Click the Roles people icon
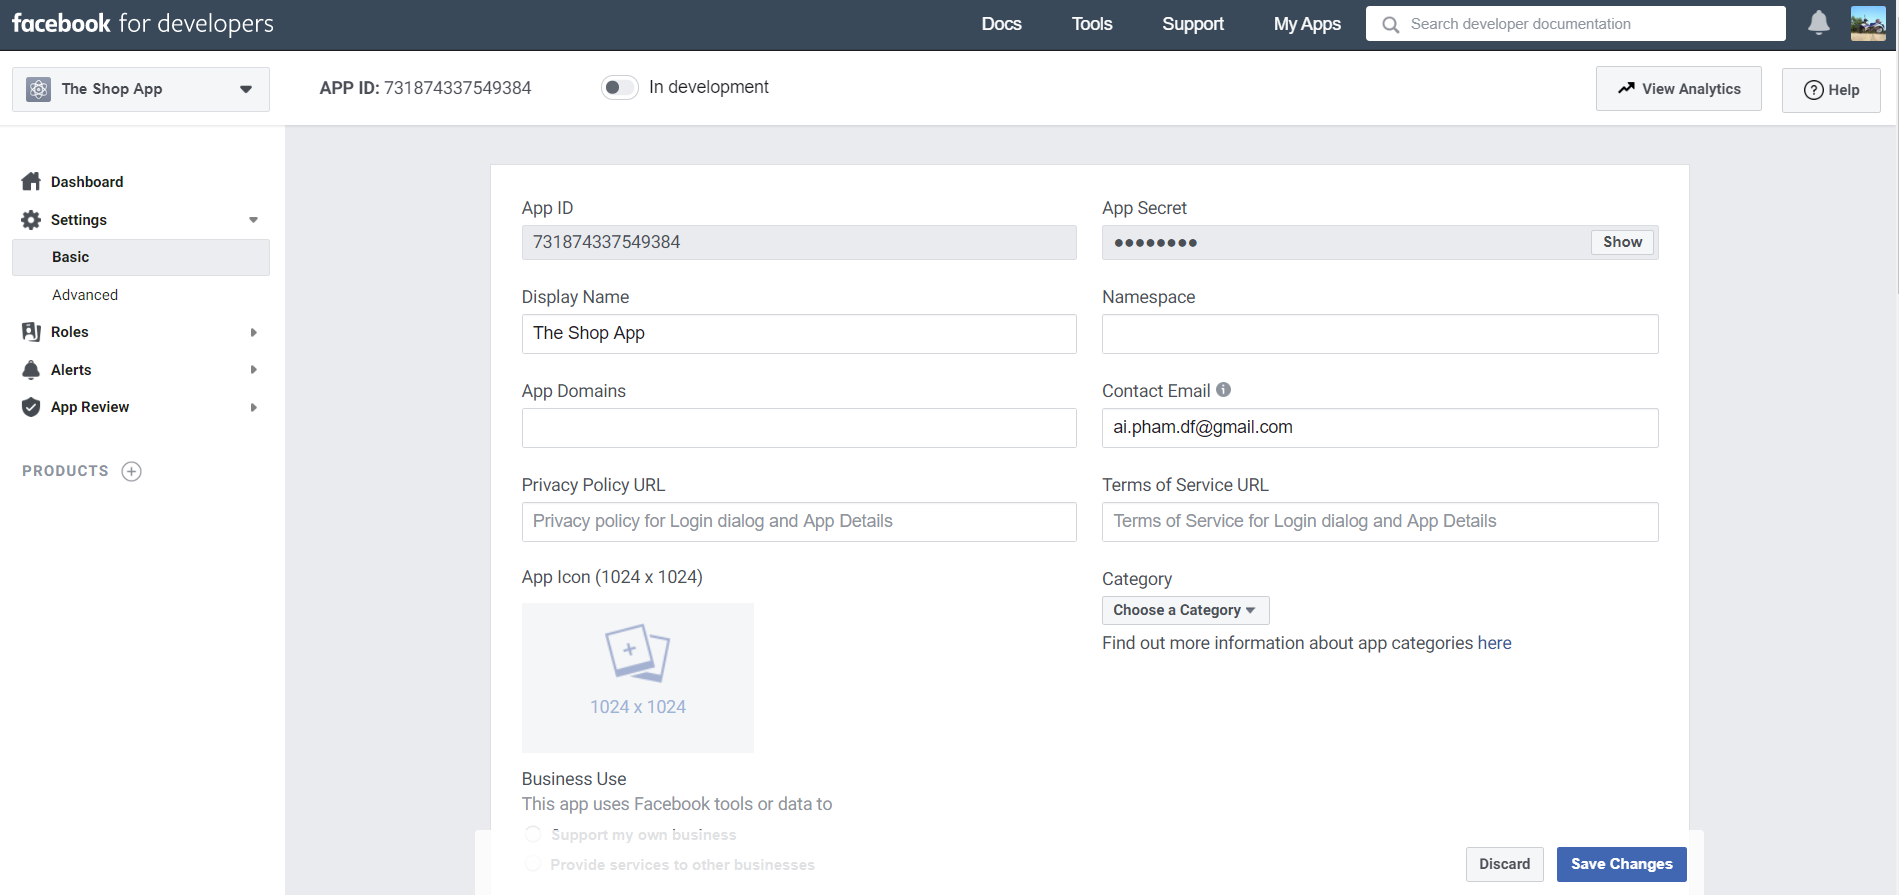 31,332
